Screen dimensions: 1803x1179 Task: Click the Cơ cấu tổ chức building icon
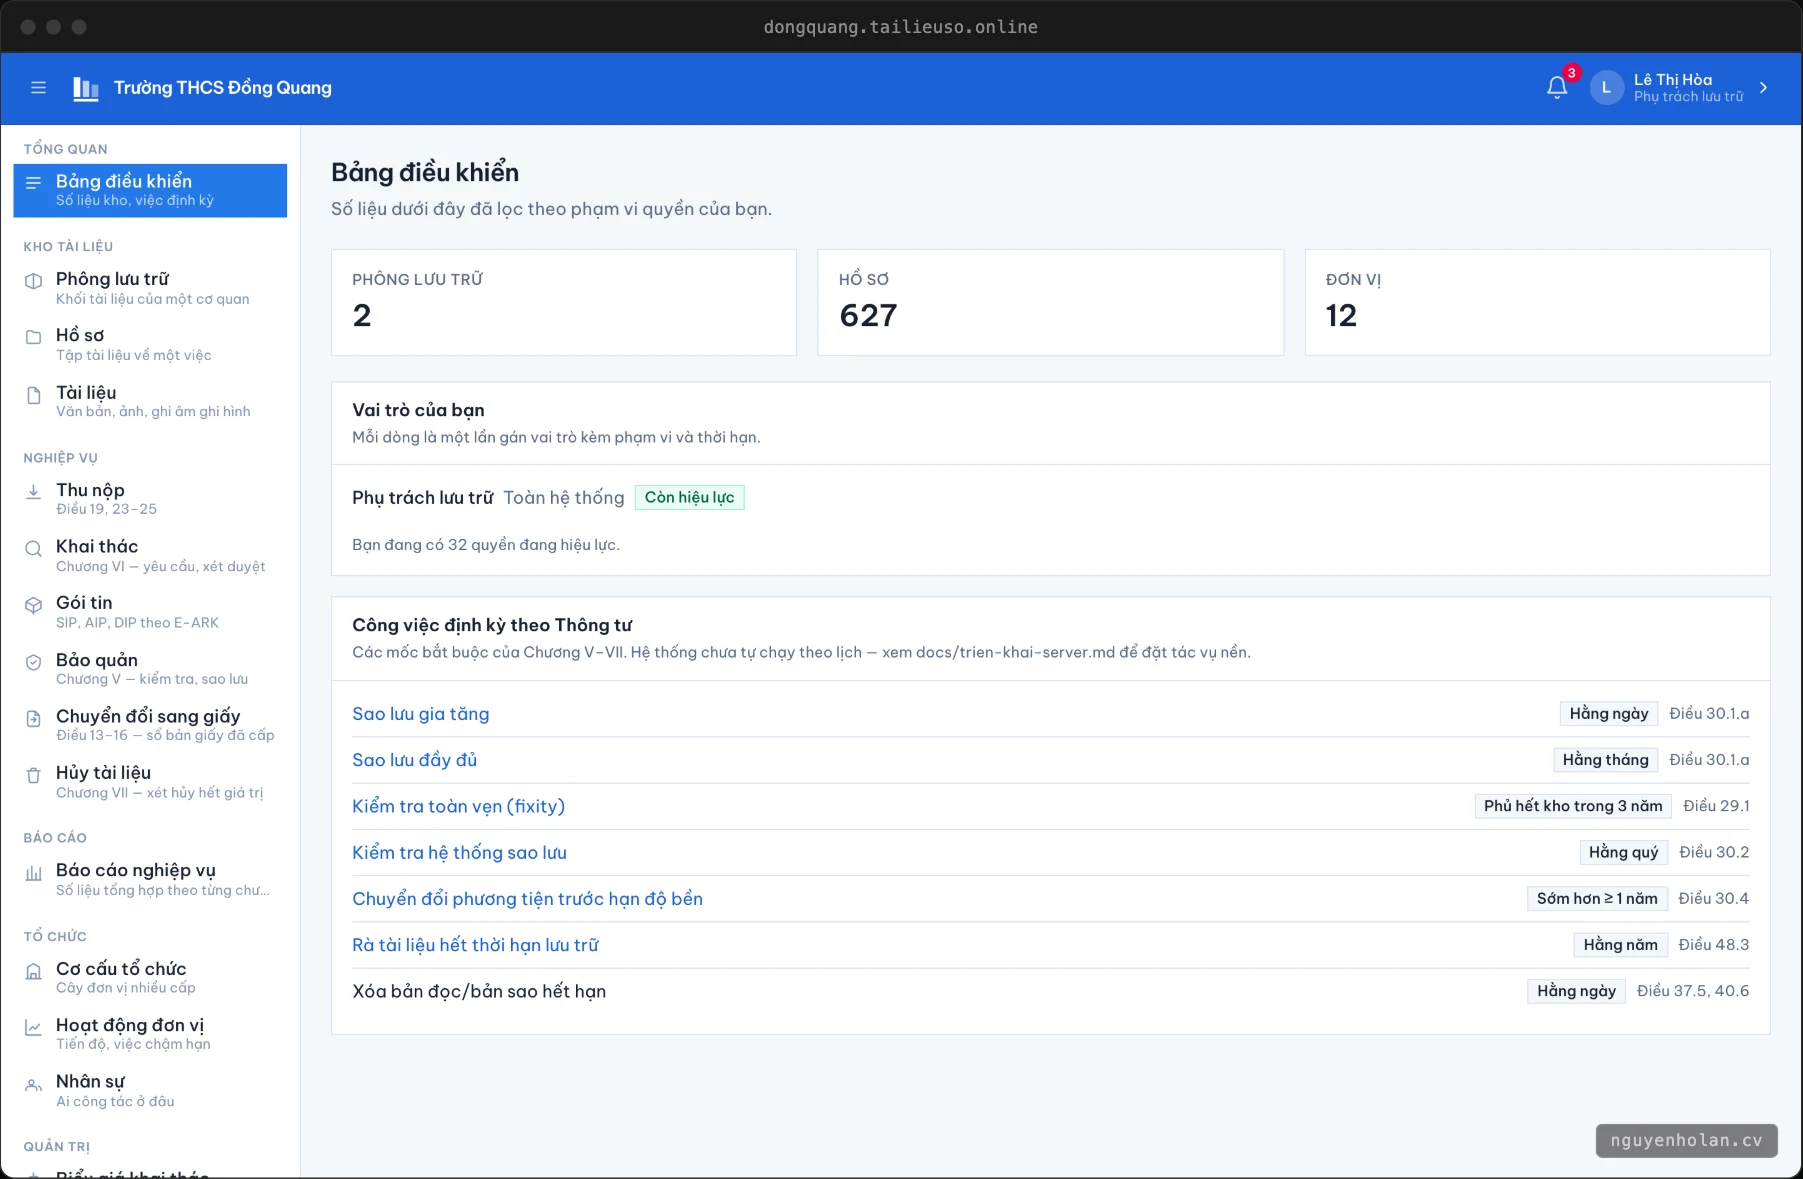tap(34, 971)
